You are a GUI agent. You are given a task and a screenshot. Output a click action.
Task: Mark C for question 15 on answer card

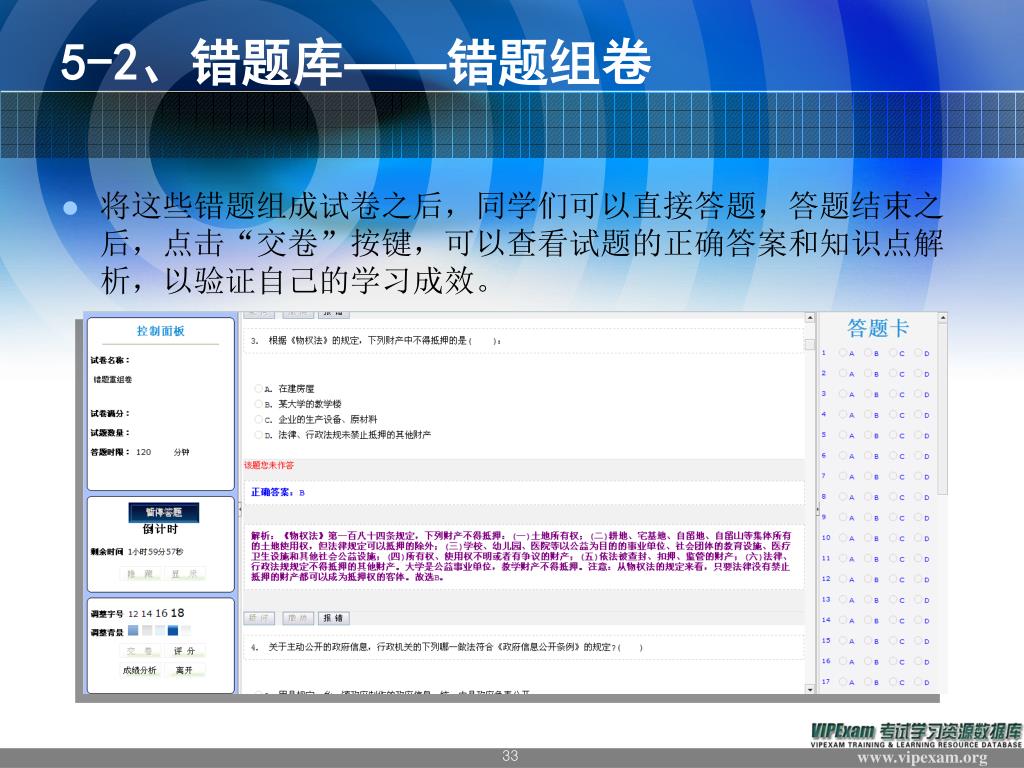[893, 641]
